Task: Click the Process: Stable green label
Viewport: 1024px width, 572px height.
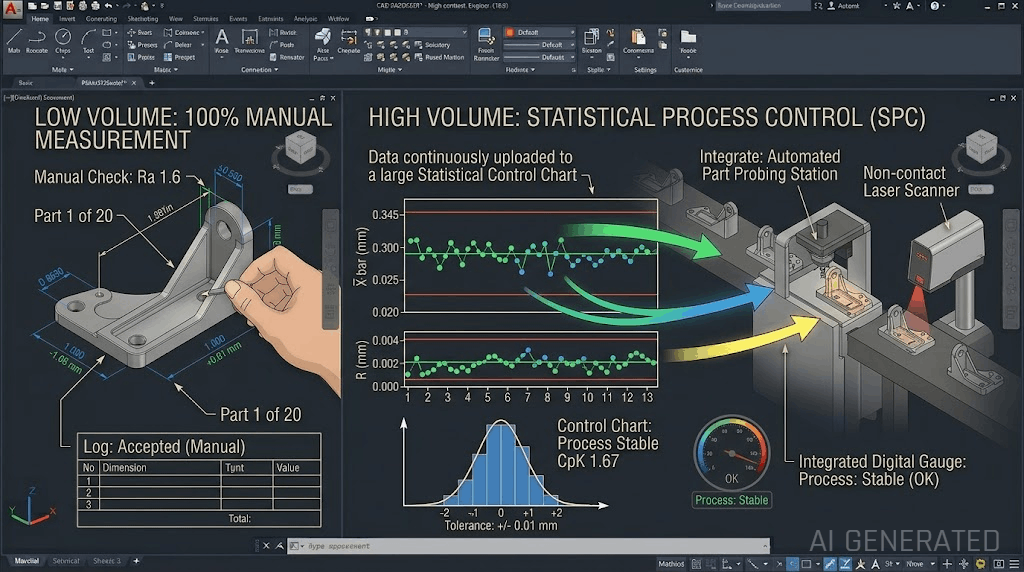Action: pos(731,500)
